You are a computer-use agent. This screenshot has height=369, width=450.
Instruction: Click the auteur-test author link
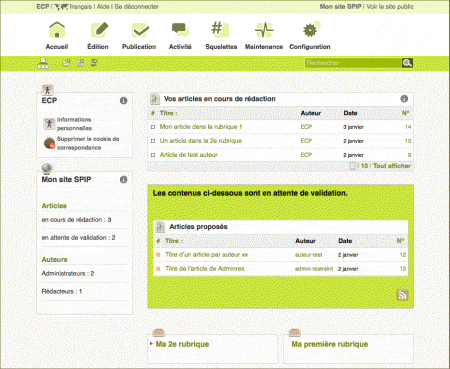309,255
